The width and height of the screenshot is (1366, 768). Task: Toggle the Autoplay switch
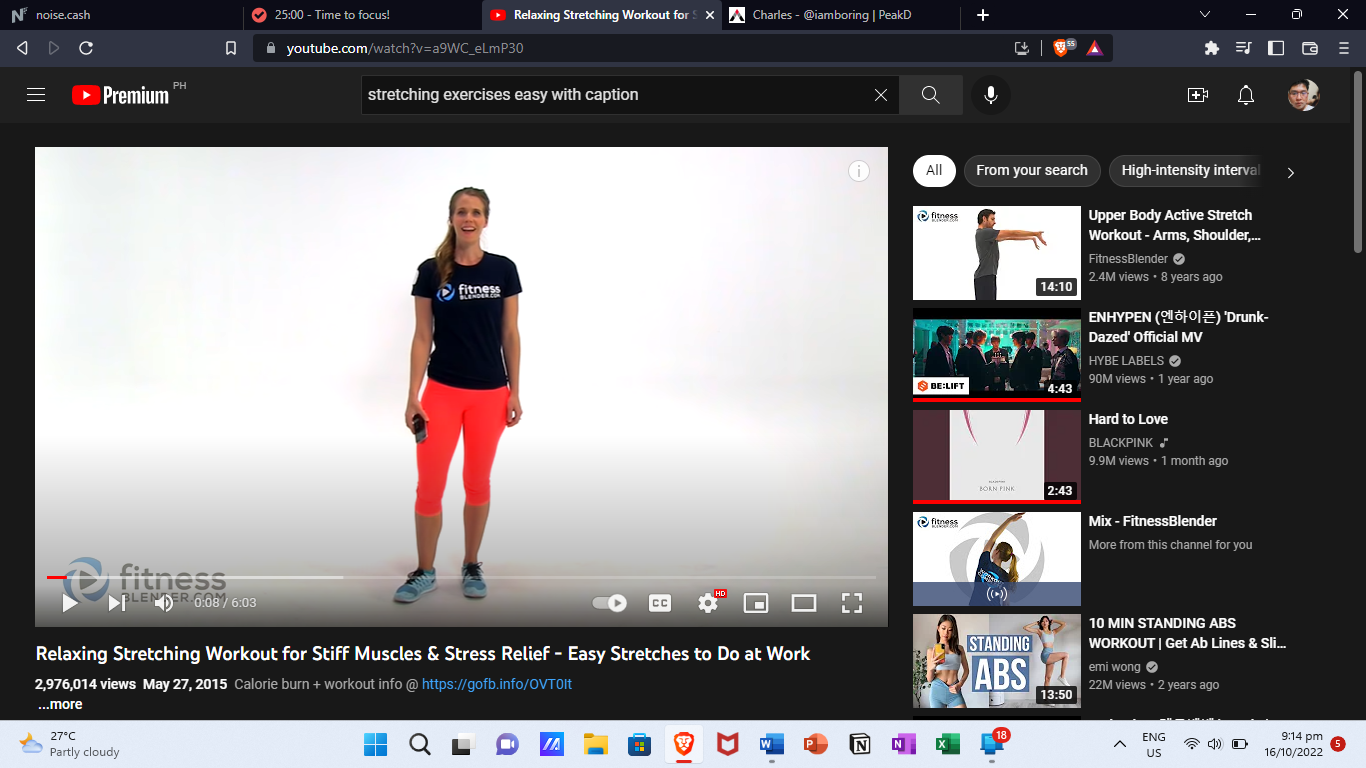tap(610, 603)
